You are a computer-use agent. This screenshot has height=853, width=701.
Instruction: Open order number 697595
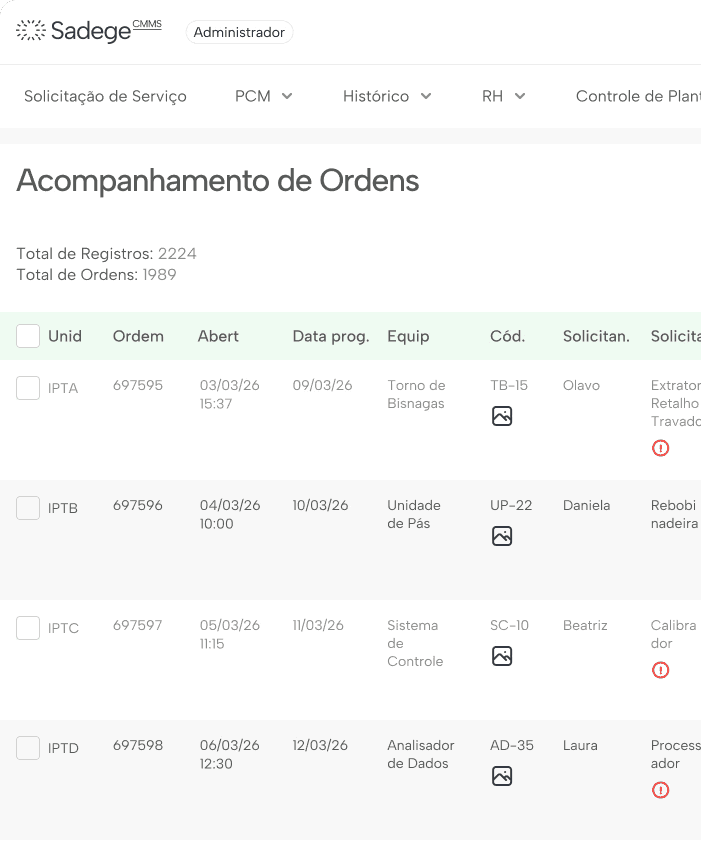[138, 387]
